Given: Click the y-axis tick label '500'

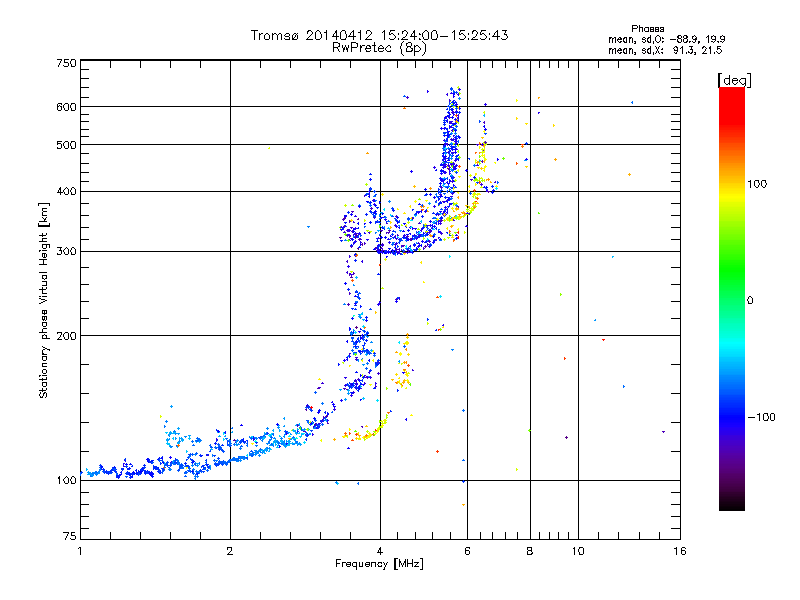Looking at the screenshot, I should pos(66,145).
